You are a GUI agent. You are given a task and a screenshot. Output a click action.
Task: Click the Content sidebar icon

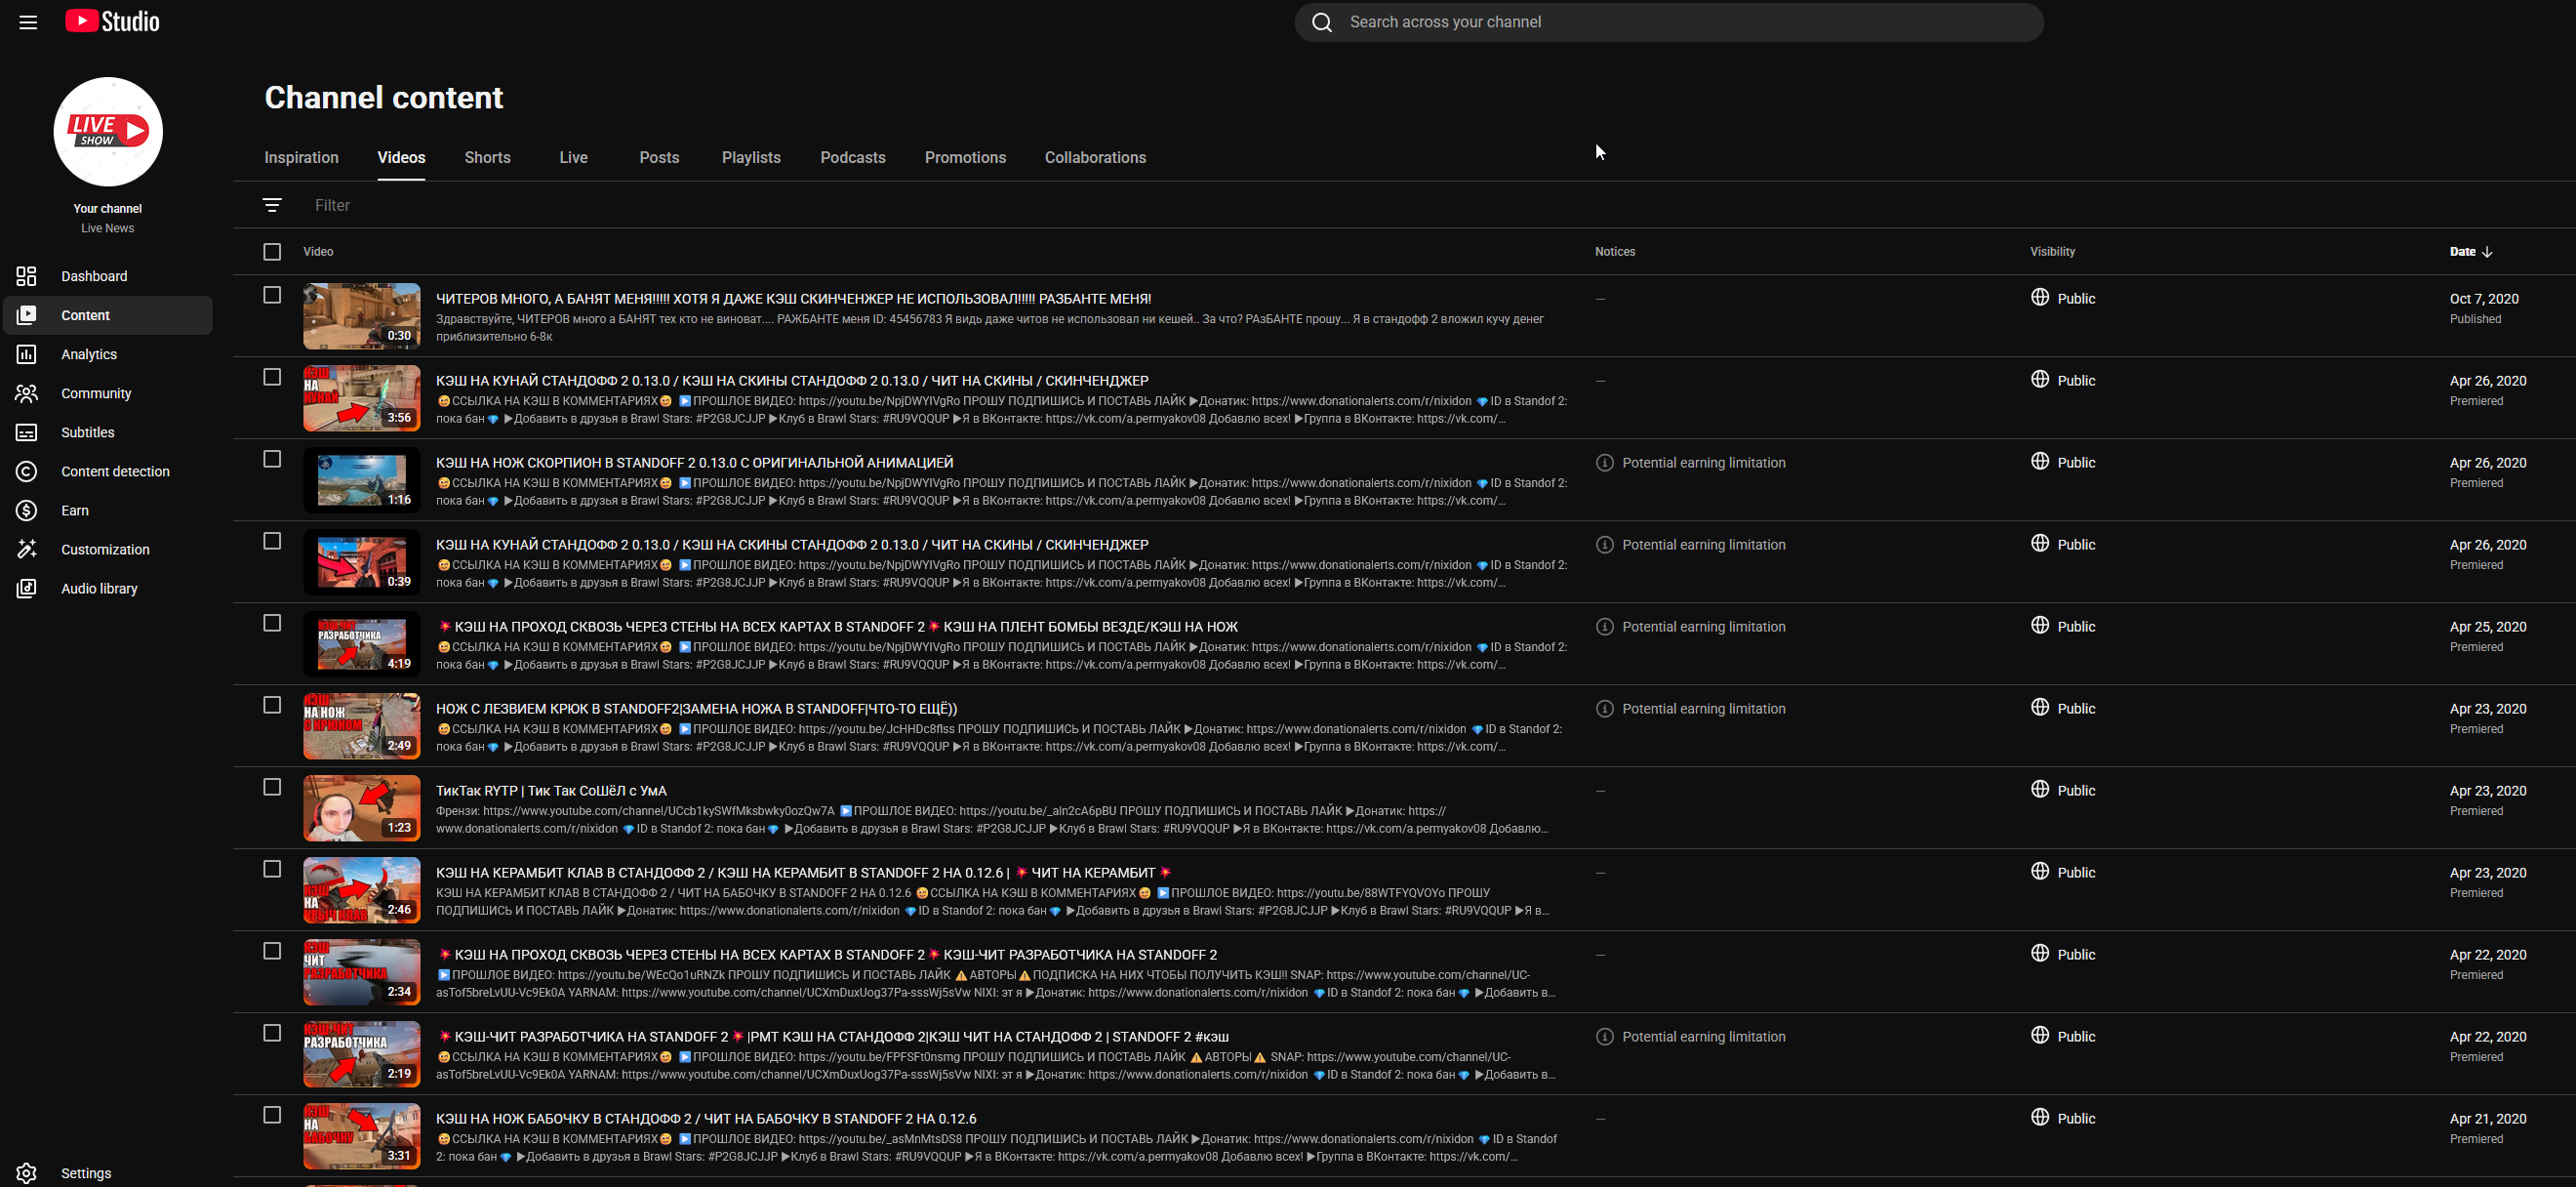coord(27,315)
